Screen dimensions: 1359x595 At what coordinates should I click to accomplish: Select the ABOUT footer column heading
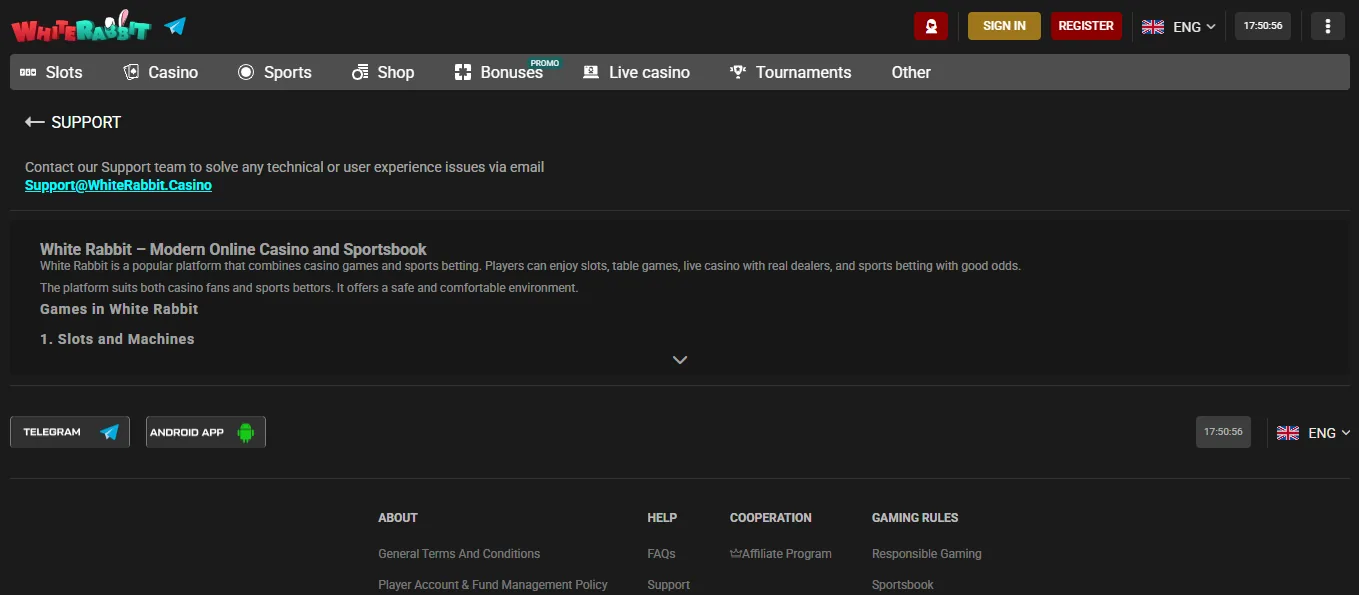click(x=398, y=518)
